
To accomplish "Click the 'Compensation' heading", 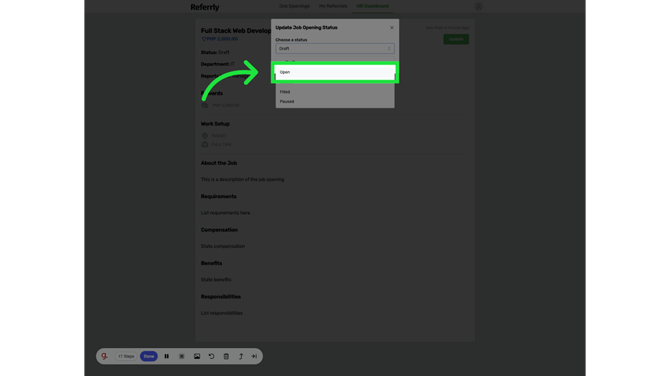I will click(x=219, y=230).
